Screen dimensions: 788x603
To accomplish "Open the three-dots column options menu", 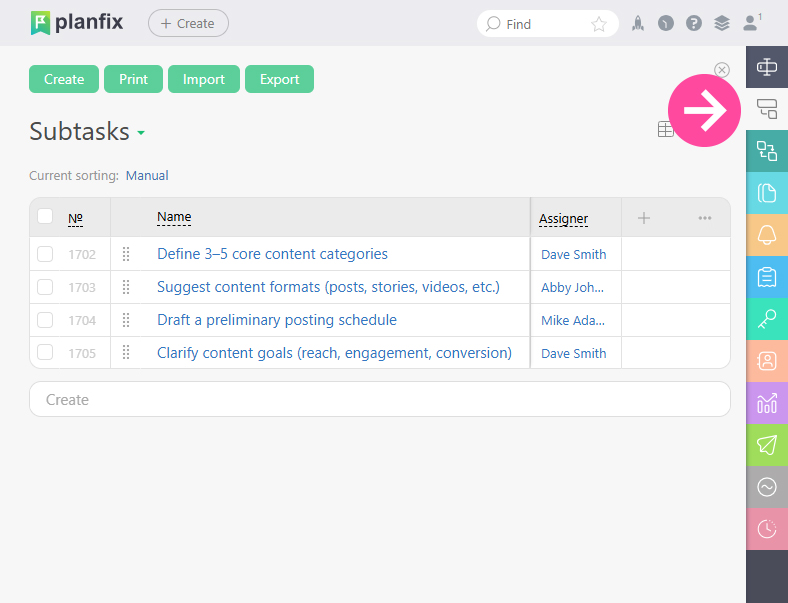I will [x=705, y=218].
